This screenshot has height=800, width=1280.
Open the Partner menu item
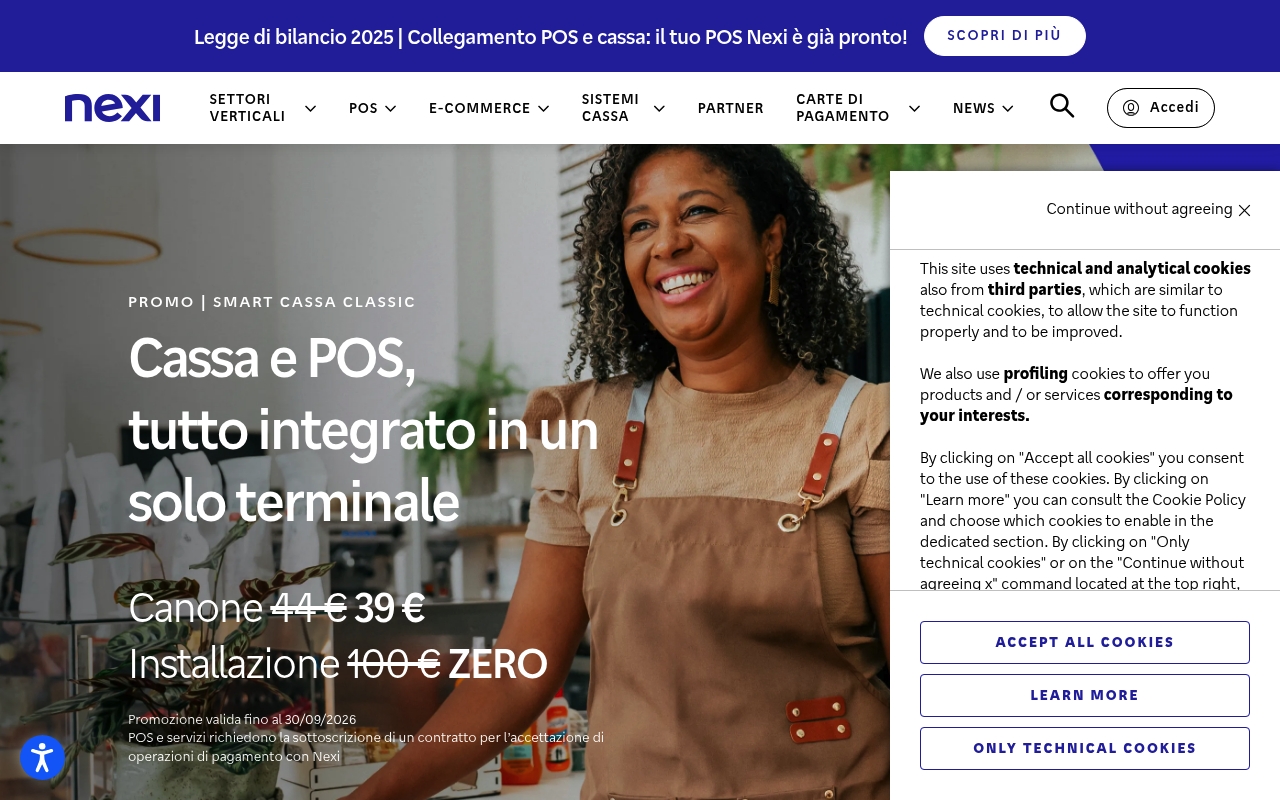coord(731,108)
